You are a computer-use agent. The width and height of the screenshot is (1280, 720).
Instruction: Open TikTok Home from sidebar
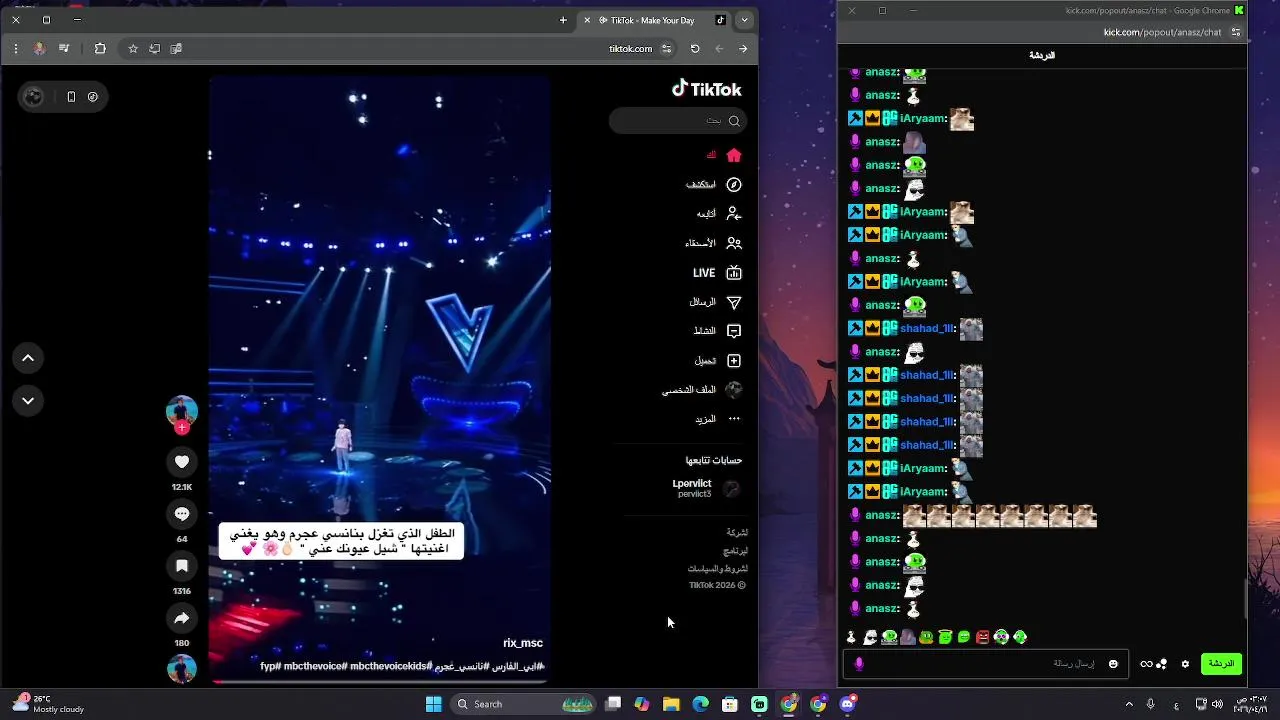(x=724, y=155)
